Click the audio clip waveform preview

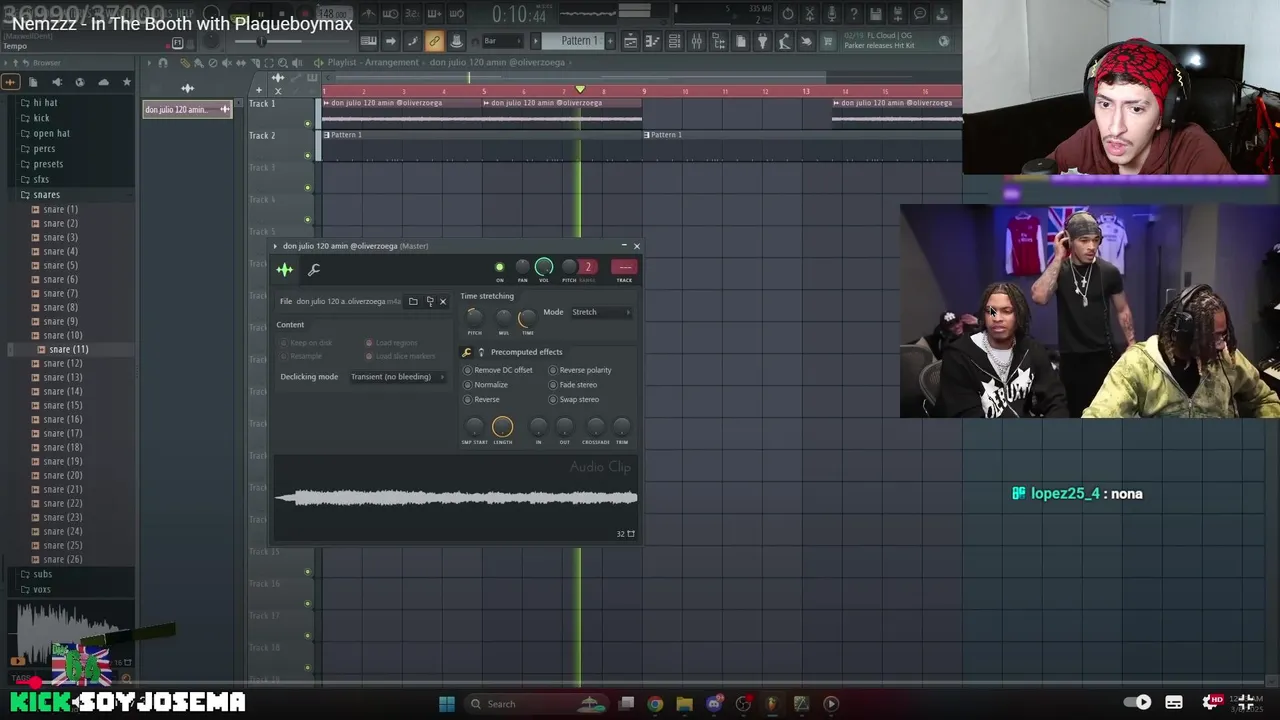(456, 497)
